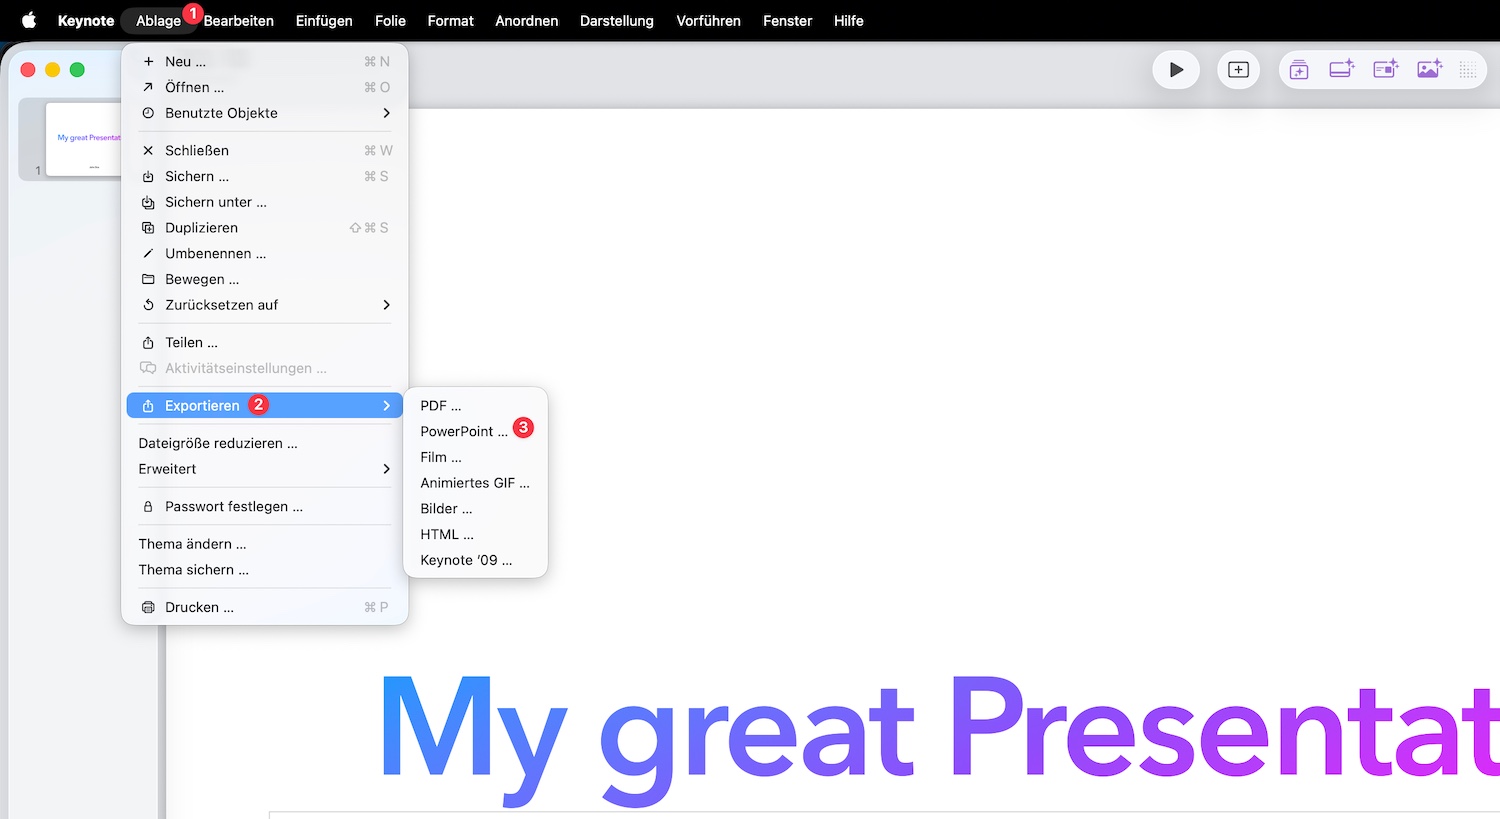
Task: Close the Ablage menu via its title
Action: coord(159,20)
